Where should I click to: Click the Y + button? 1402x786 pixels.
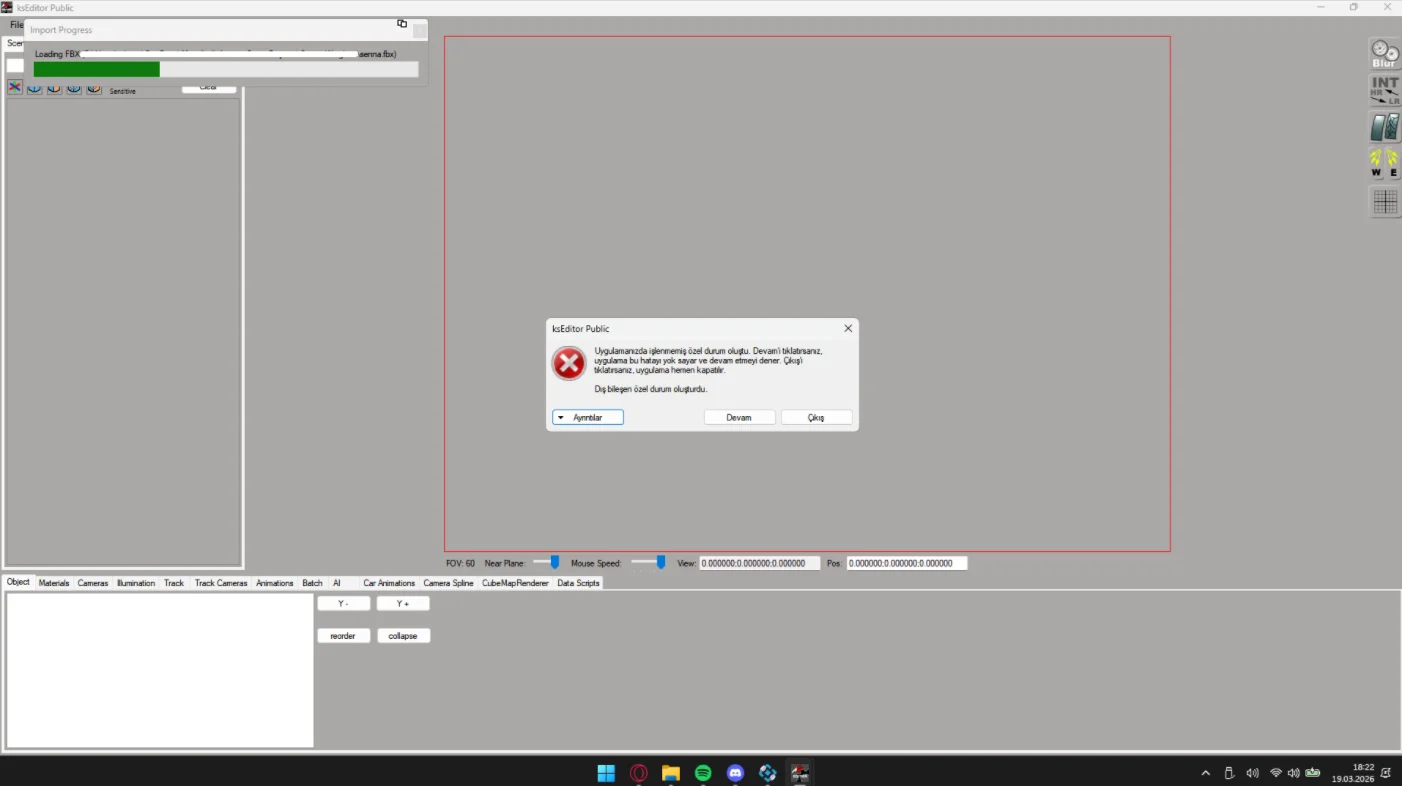click(x=403, y=604)
